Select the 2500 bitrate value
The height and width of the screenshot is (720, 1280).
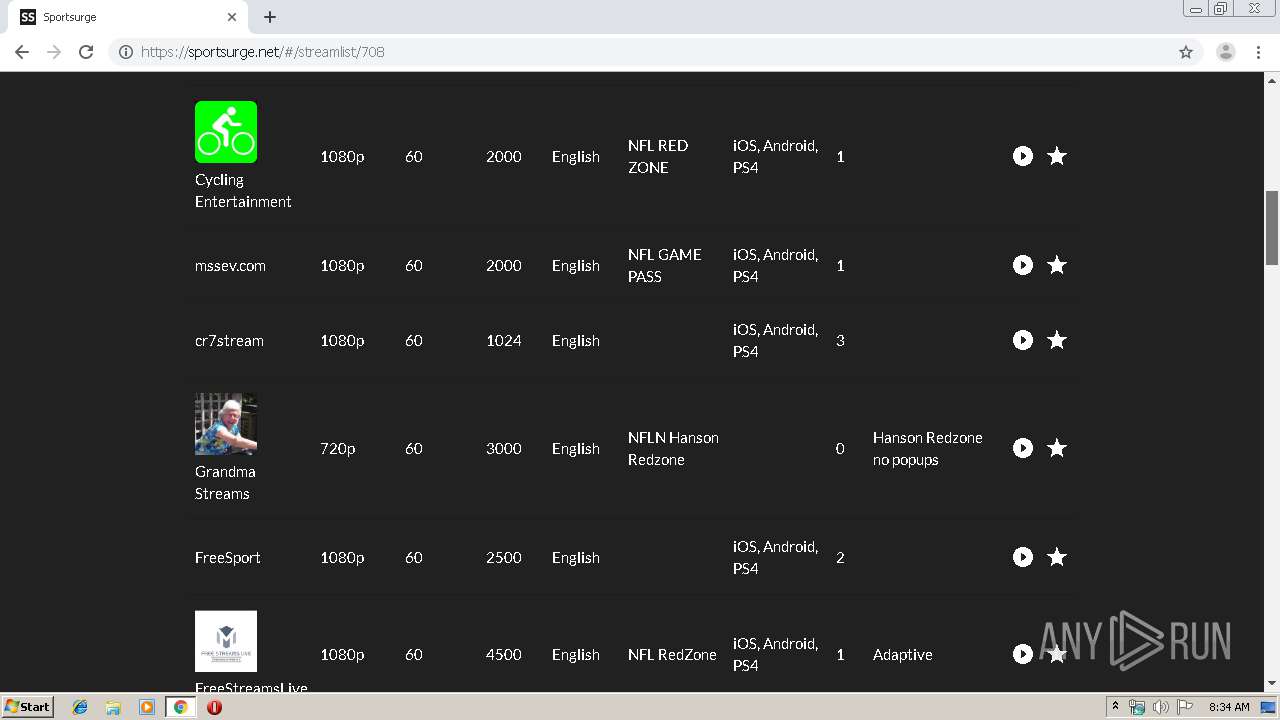504,557
